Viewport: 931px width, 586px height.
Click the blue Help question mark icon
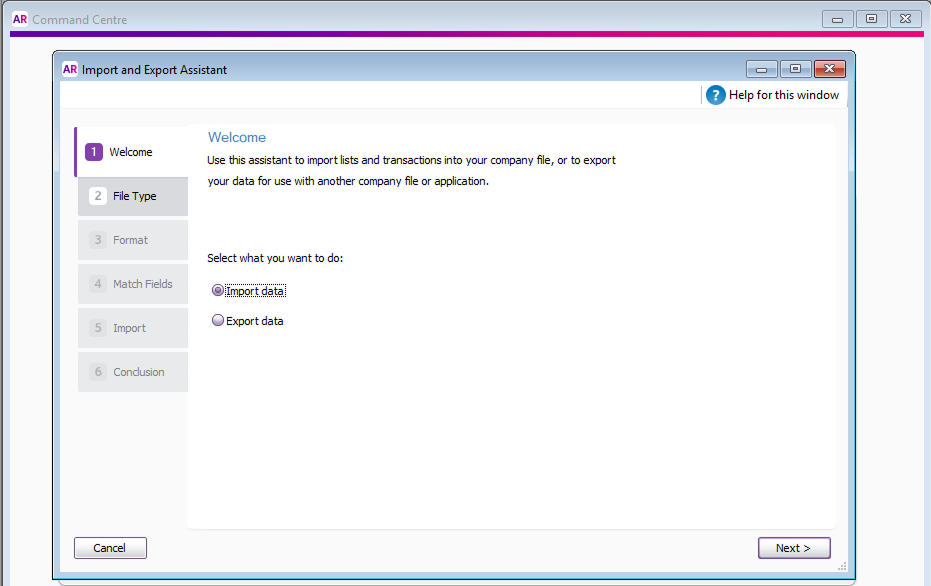click(x=715, y=95)
